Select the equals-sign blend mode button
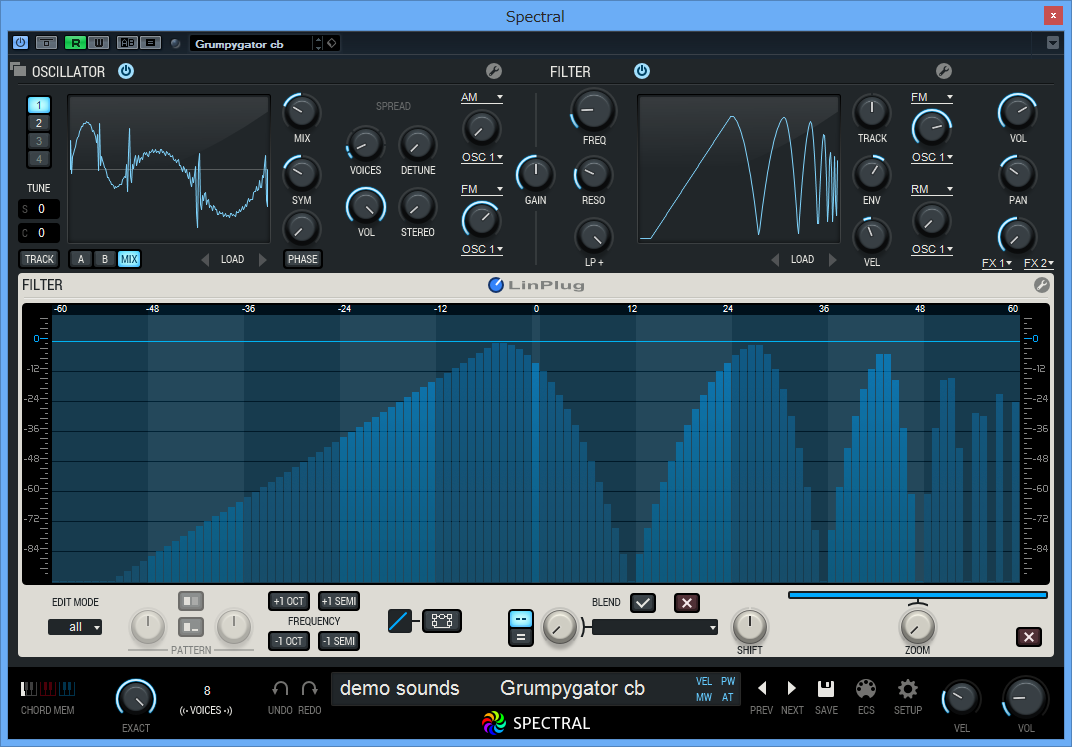Screen dimensions: 1072x747 coord(521,638)
